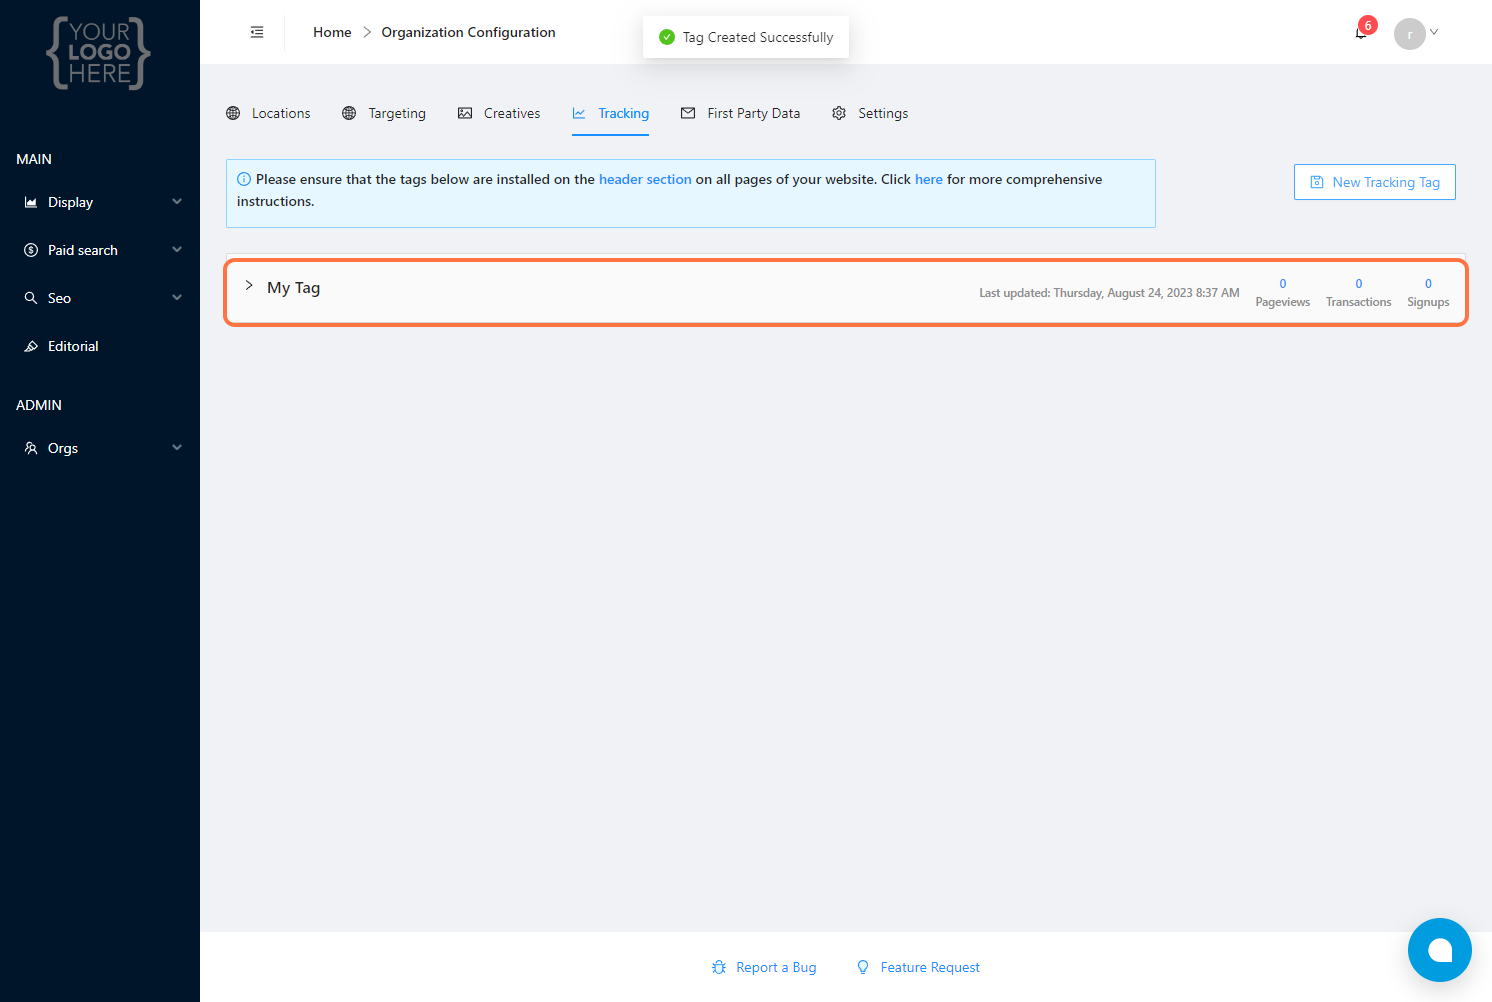The height and width of the screenshot is (1002, 1492).
Task: Click the Last updated timestamp text
Action: coord(1109,293)
